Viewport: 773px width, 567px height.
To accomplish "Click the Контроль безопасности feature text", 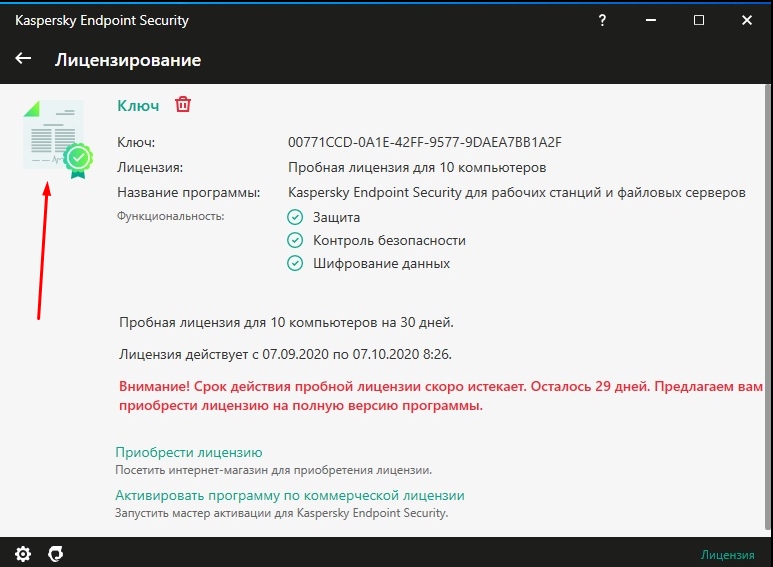I will coord(389,240).
